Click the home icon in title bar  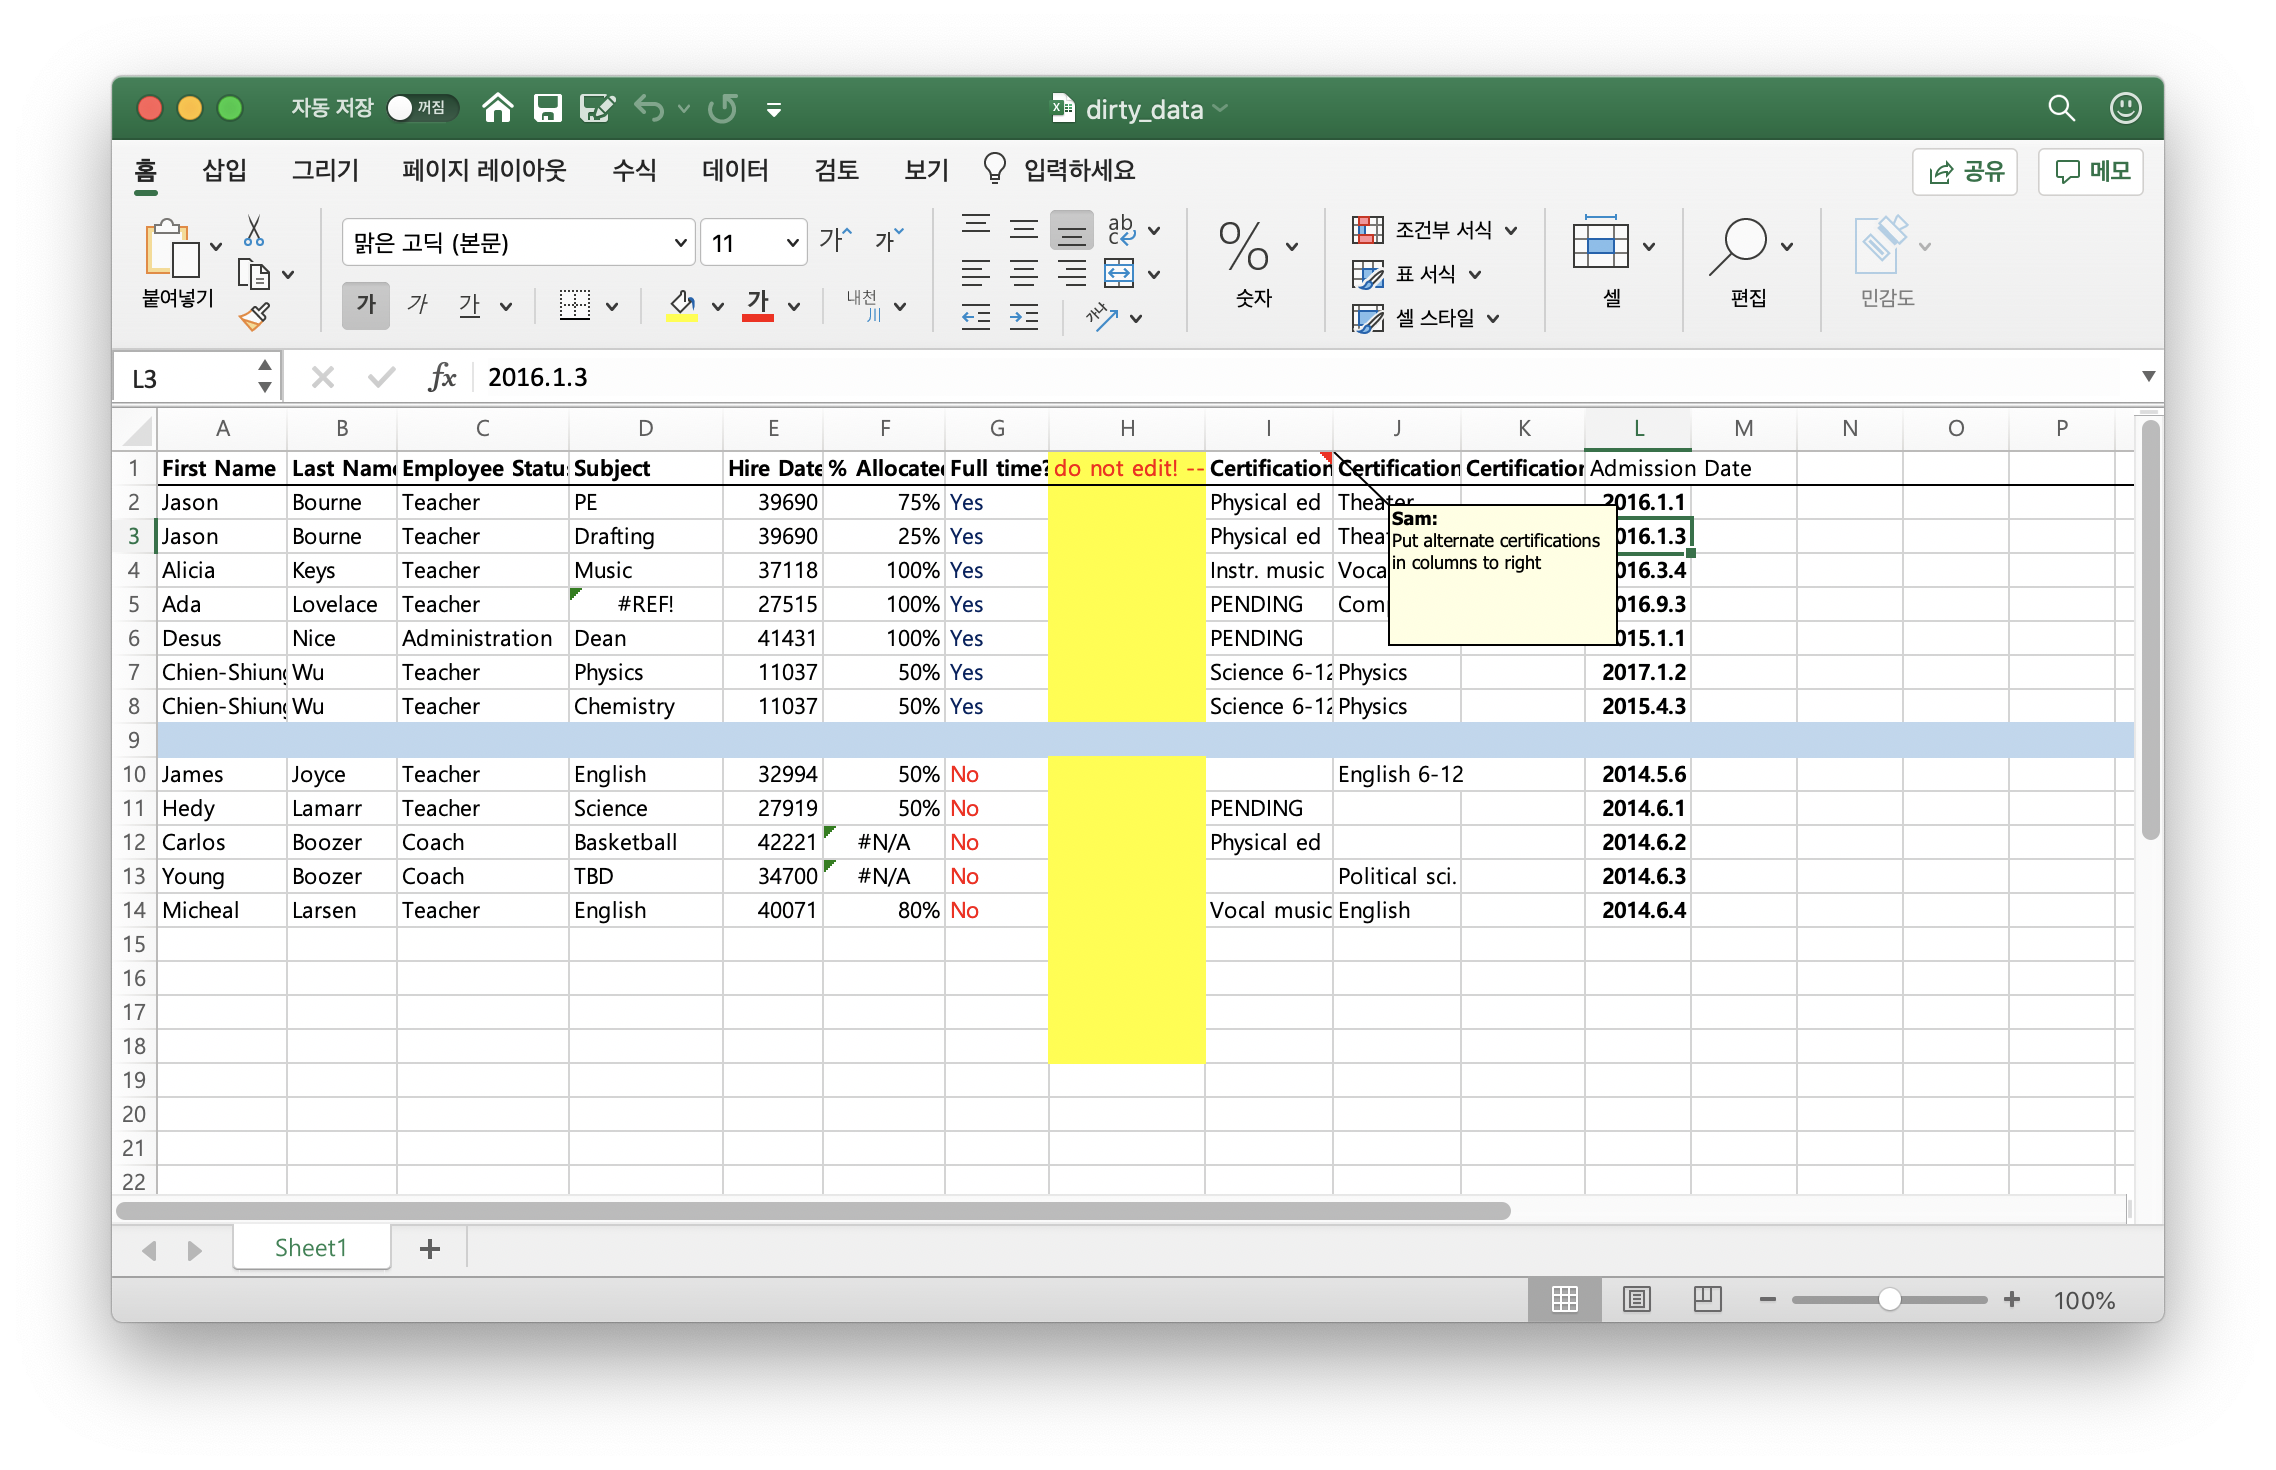tap(497, 108)
